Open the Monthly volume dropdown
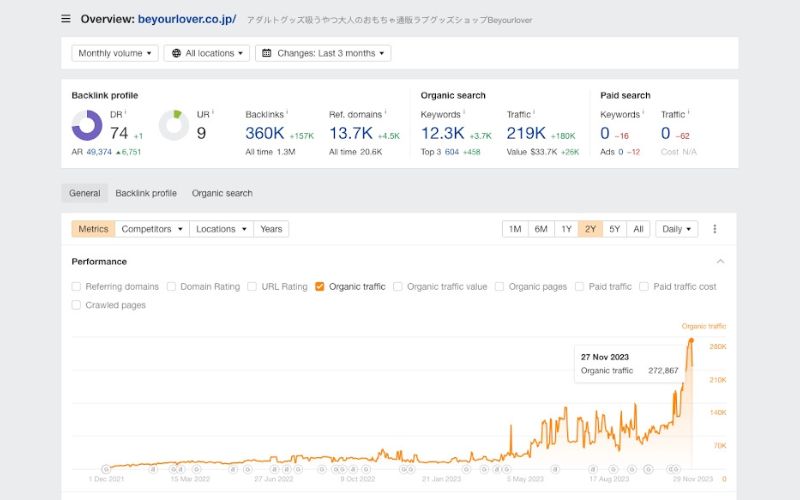The height and width of the screenshot is (500, 800). [115, 53]
